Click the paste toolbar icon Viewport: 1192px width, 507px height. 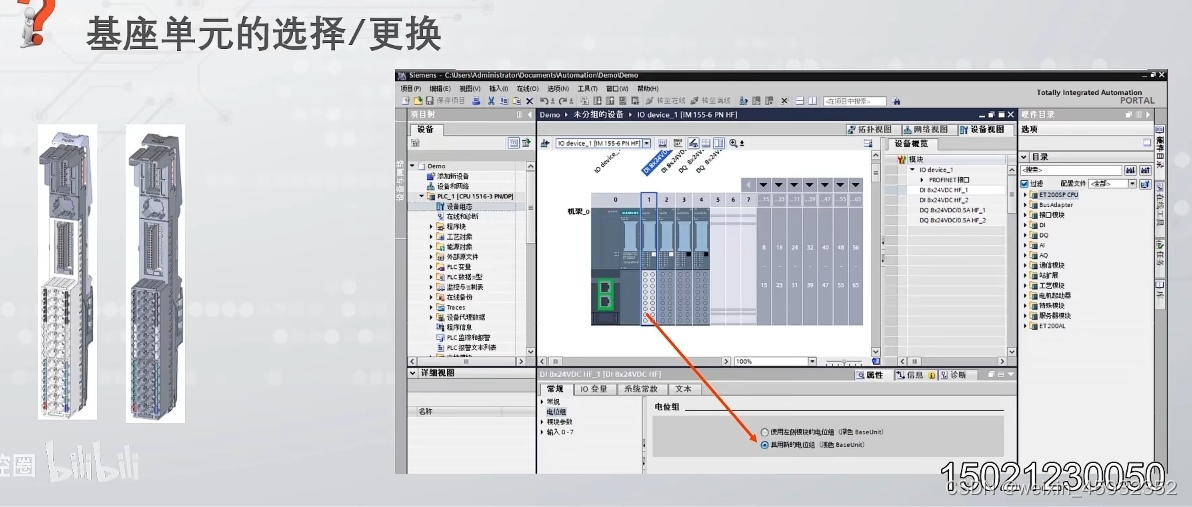point(516,100)
